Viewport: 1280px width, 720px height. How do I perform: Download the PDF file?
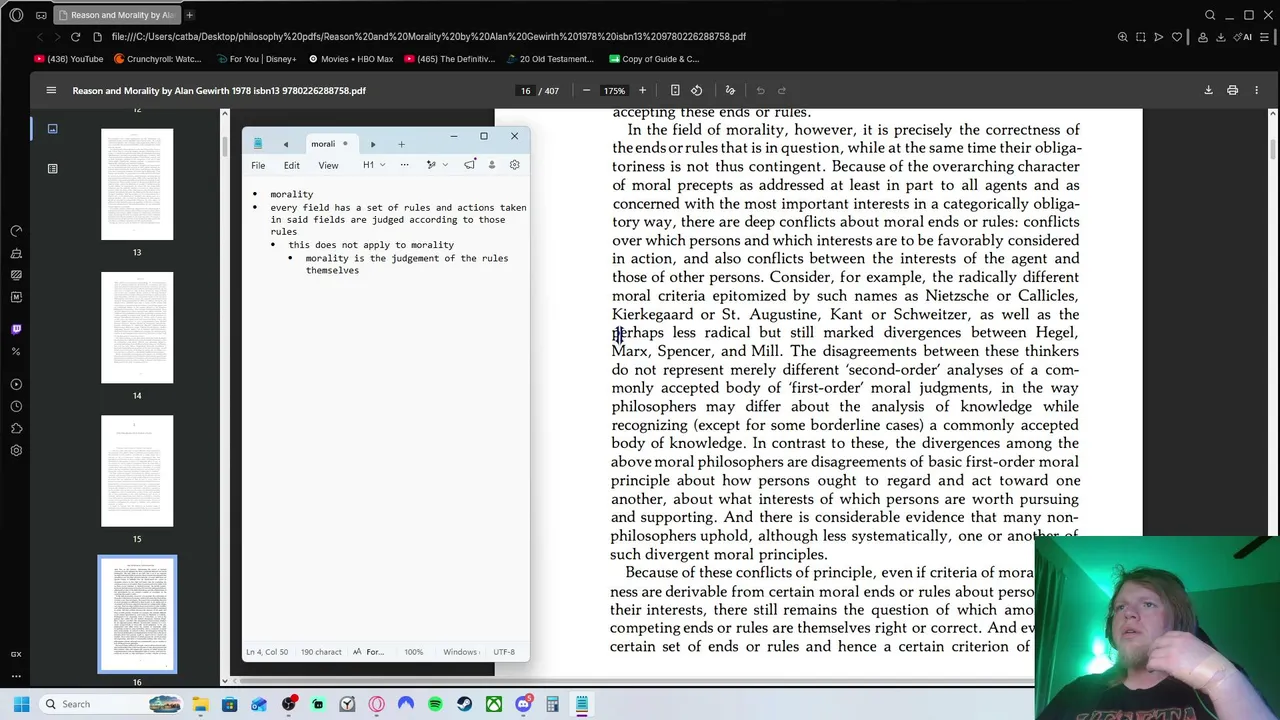tap(1208, 90)
